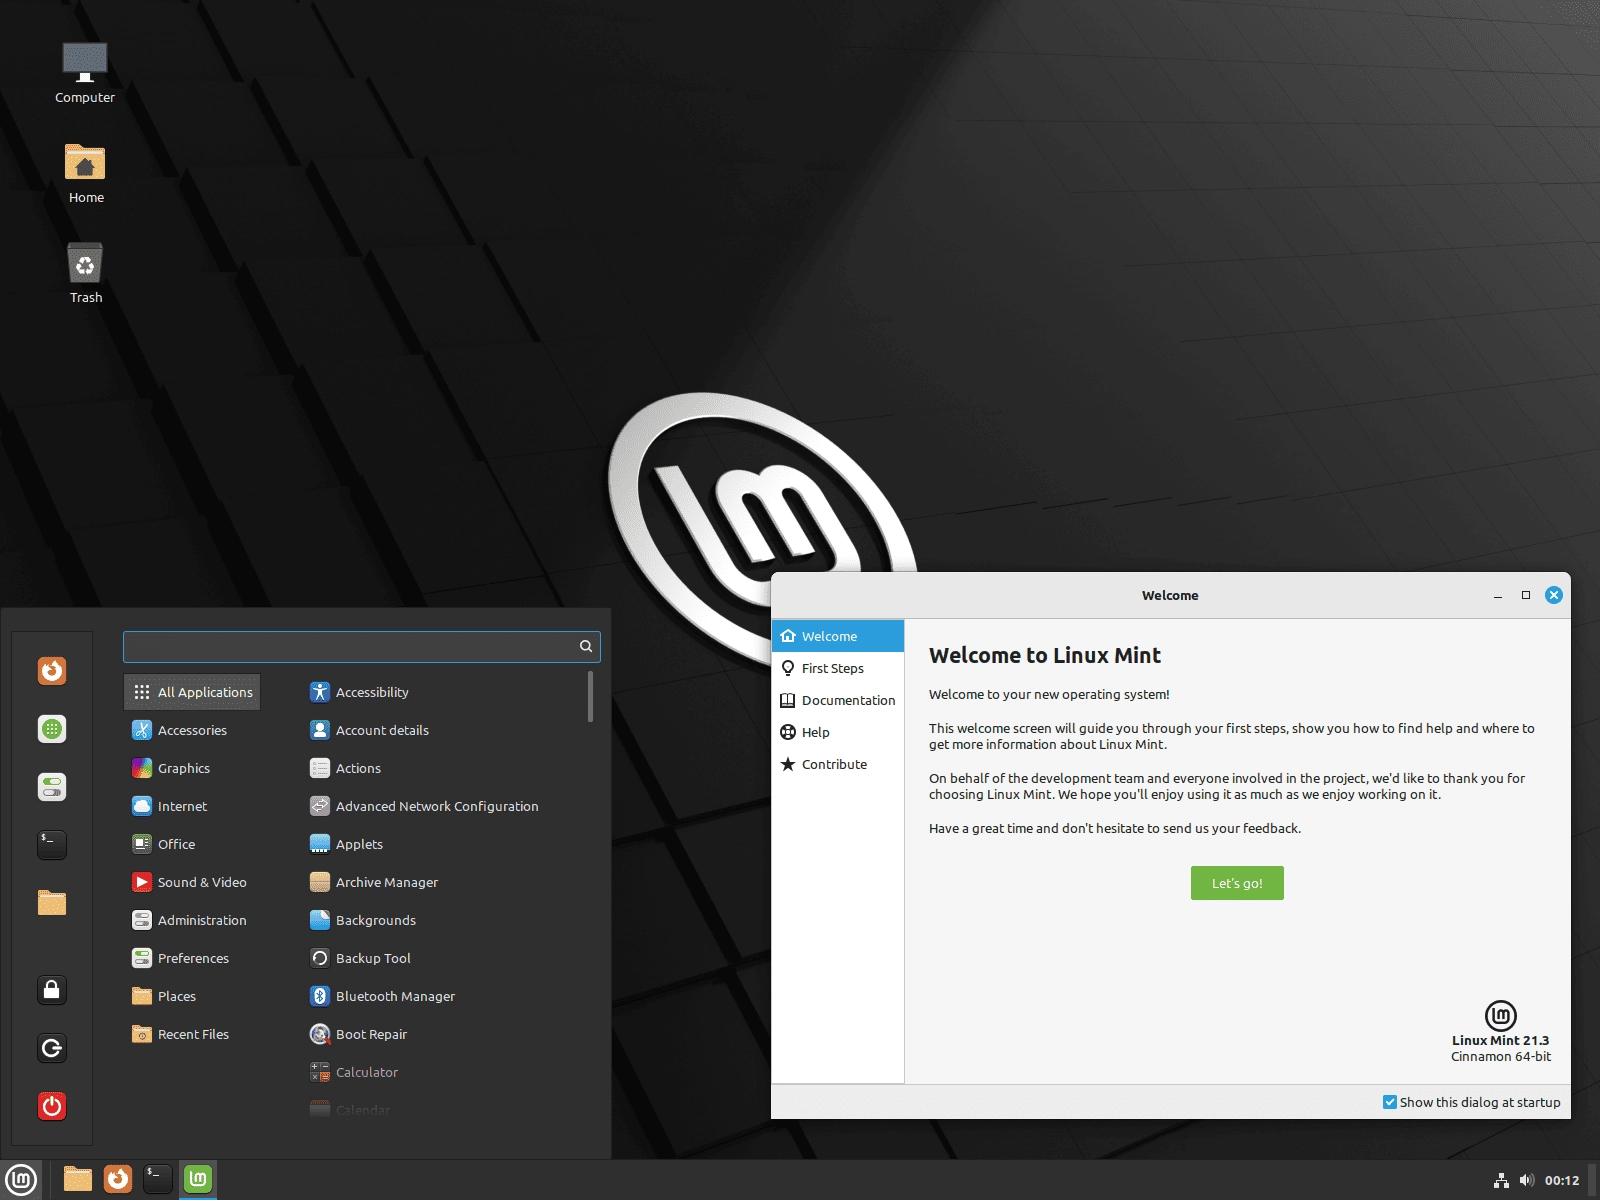Open Documentation section in Welcome window
The height and width of the screenshot is (1200, 1600).
(x=838, y=700)
